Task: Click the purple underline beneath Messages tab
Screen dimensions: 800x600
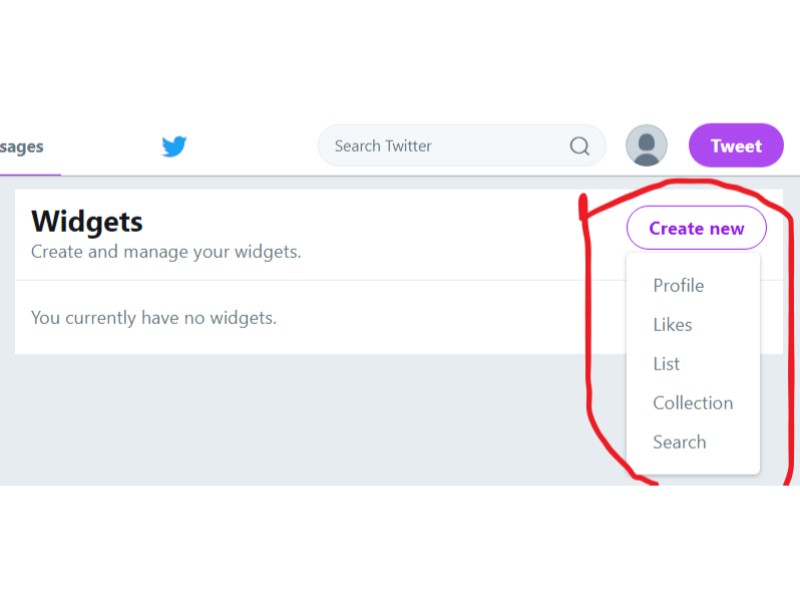Action: coord(30,174)
